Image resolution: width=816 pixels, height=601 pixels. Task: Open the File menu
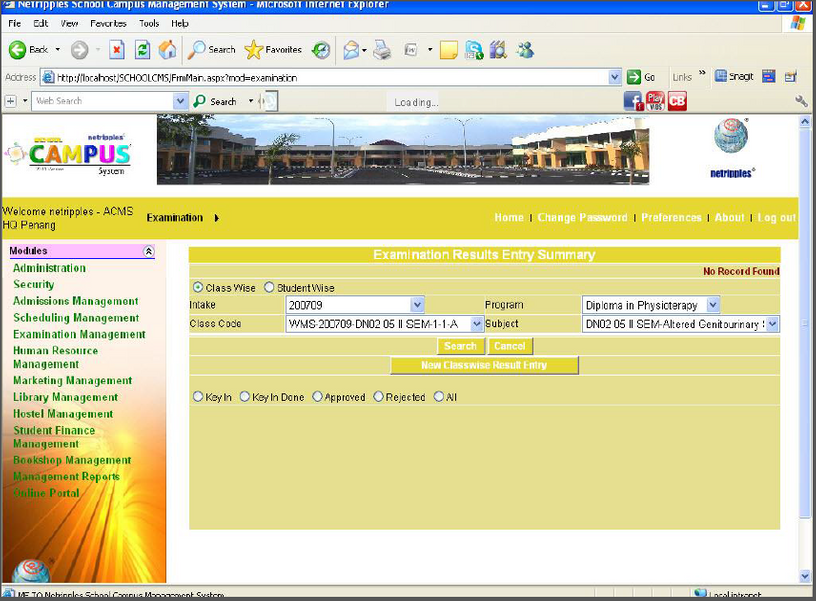click(x=15, y=23)
